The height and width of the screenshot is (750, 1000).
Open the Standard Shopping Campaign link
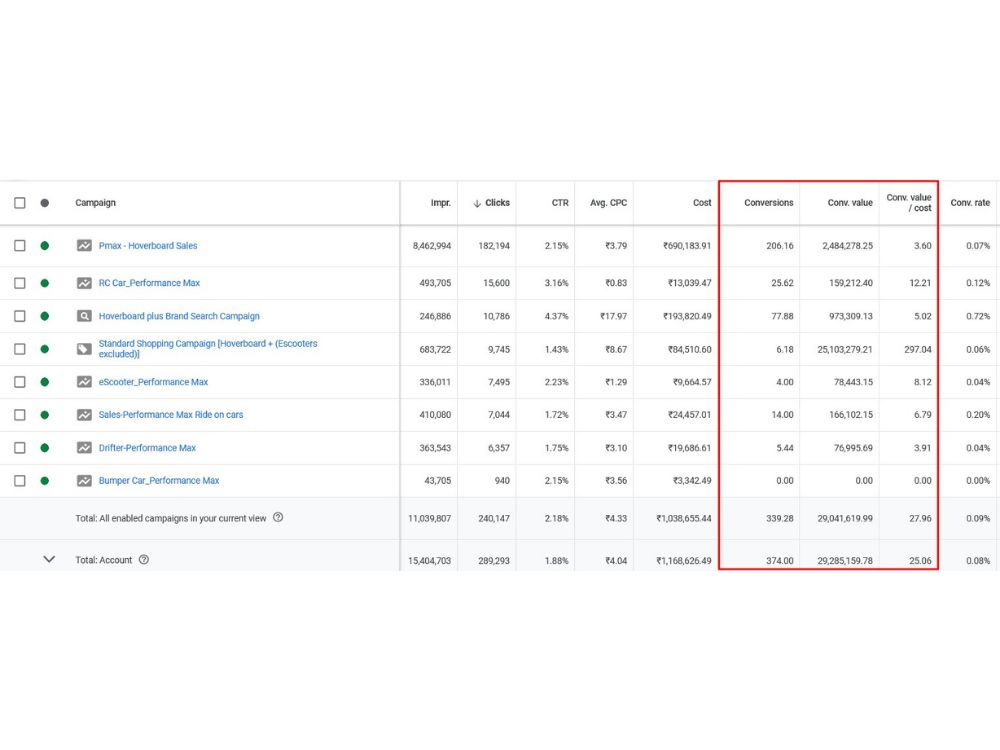[208, 349]
